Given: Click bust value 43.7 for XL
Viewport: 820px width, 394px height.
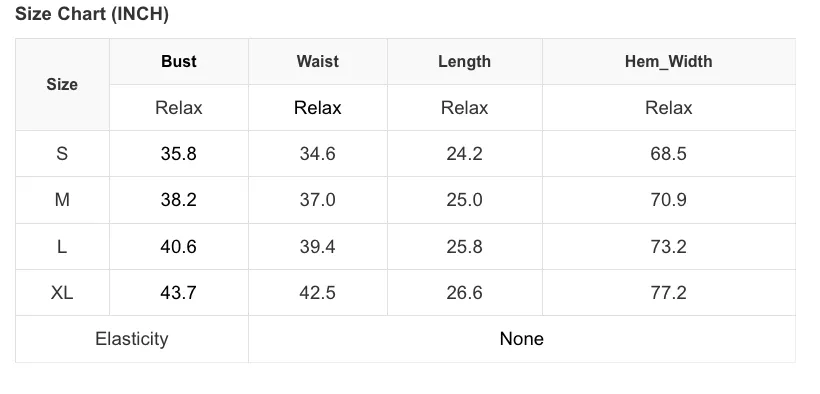Looking at the screenshot, I should [x=178, y=292].
